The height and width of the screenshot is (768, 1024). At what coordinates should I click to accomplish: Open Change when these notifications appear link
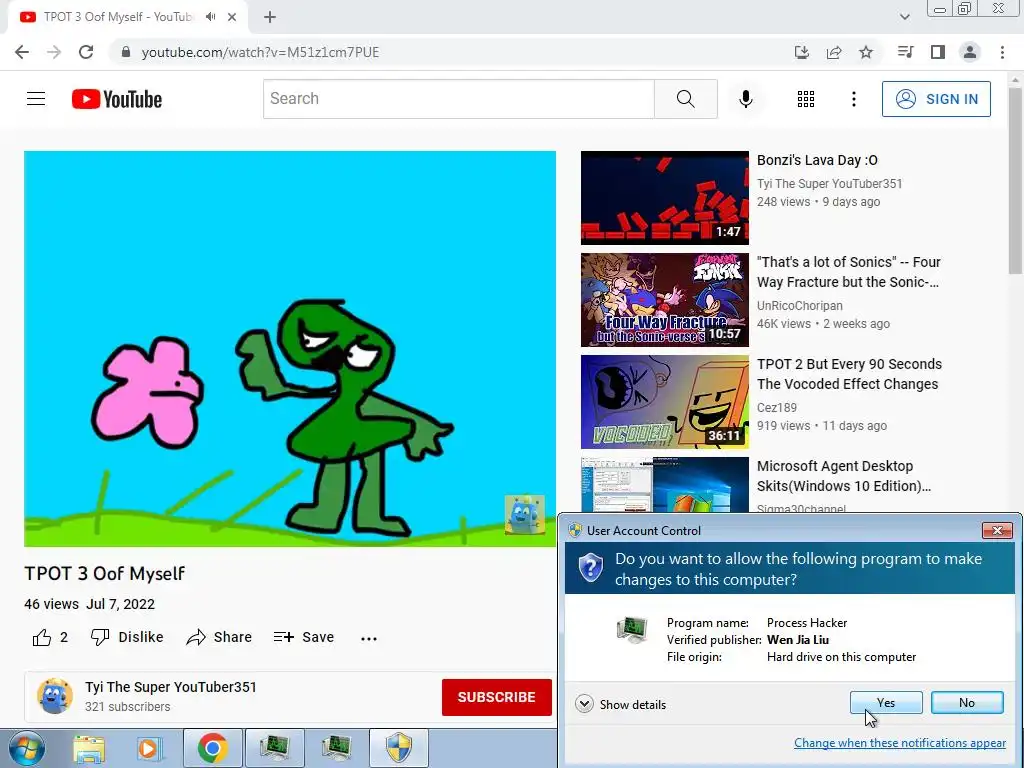899,743
